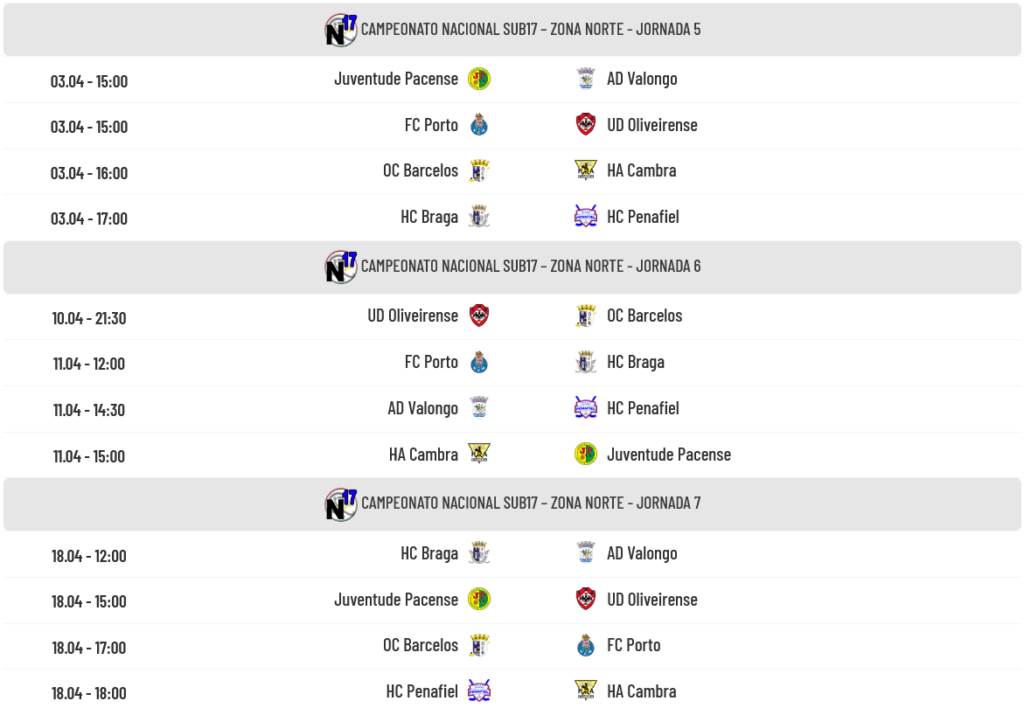This screenshot has height=715, width=1024.
Task: Open Juventude Pacense team name in Jornada 6
Action: click(x=668, y=454)
